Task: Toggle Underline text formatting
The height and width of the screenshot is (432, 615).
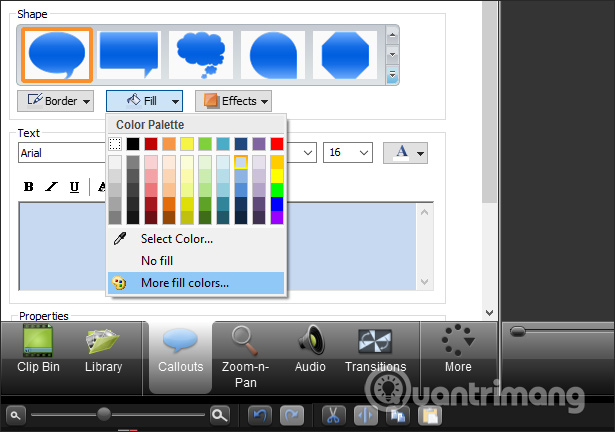Action: (x=75, y=187)
